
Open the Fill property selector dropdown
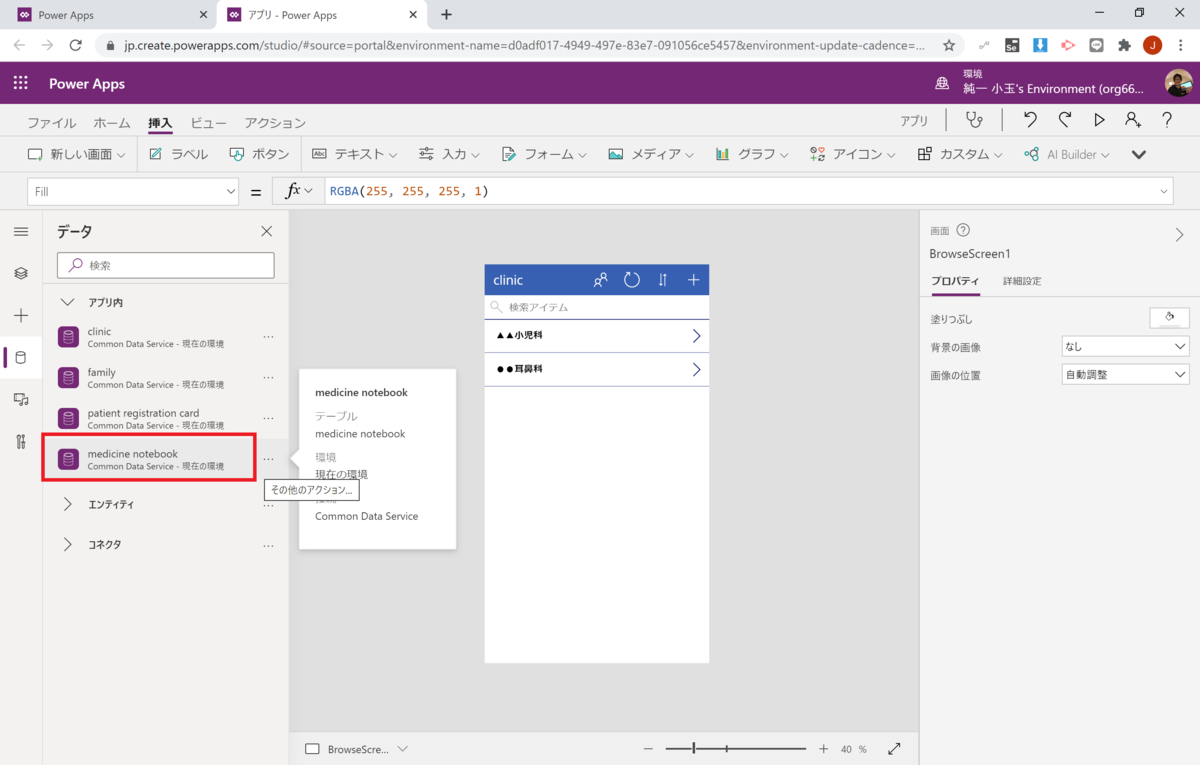133,191
